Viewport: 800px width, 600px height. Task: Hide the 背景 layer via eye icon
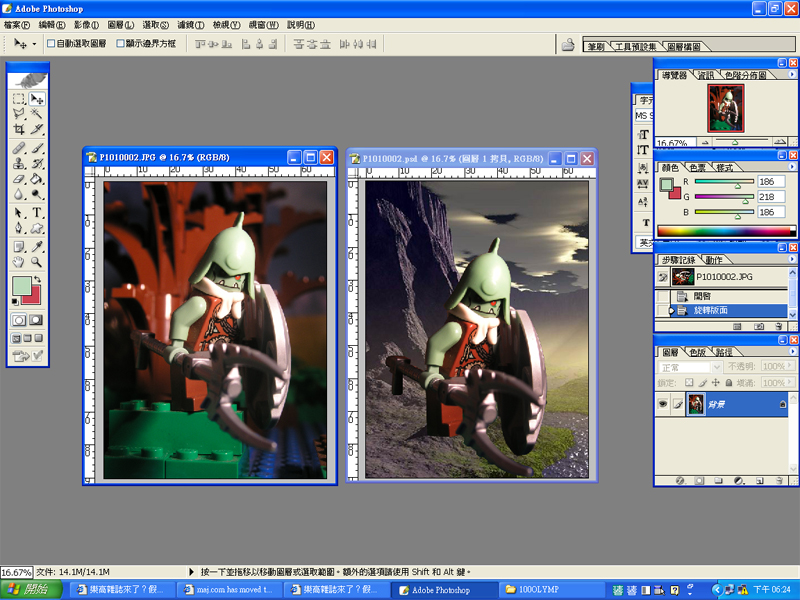point(663,402)
